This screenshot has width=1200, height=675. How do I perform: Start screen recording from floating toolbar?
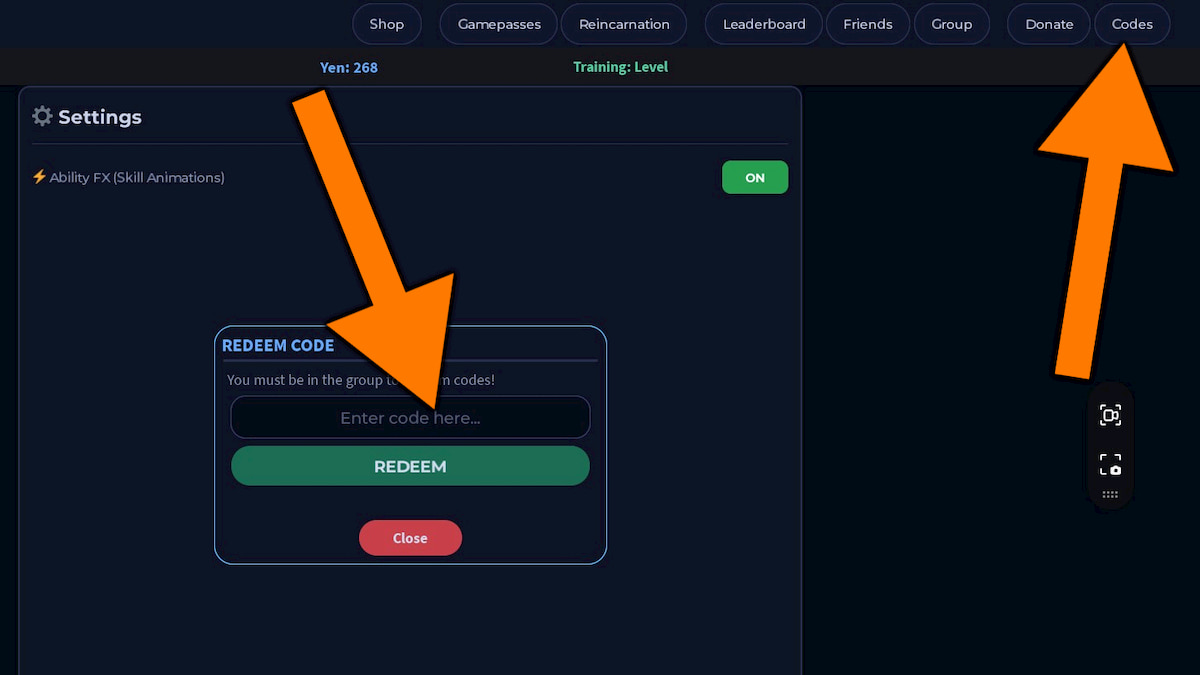click(1110, 415)
